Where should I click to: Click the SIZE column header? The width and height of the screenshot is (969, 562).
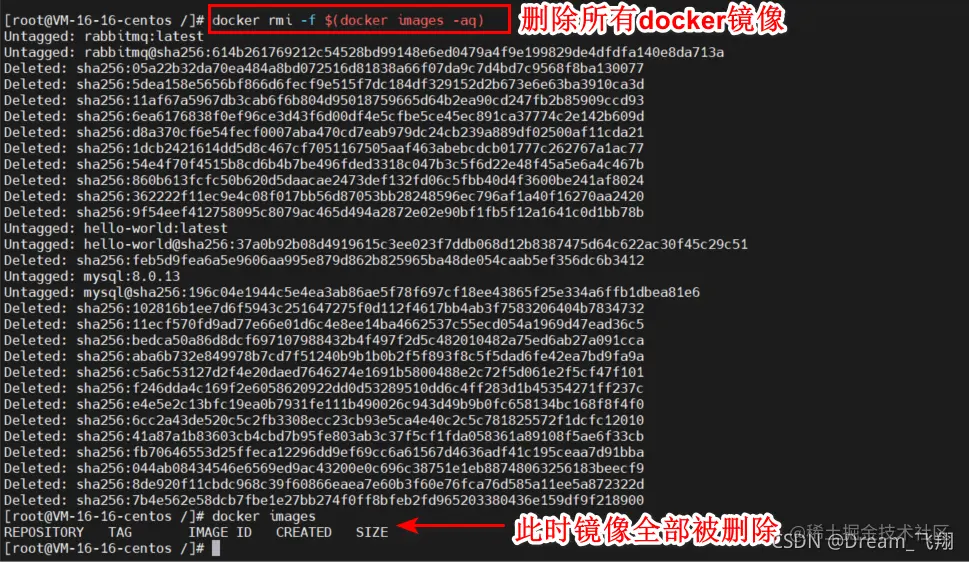pos(372,532)
